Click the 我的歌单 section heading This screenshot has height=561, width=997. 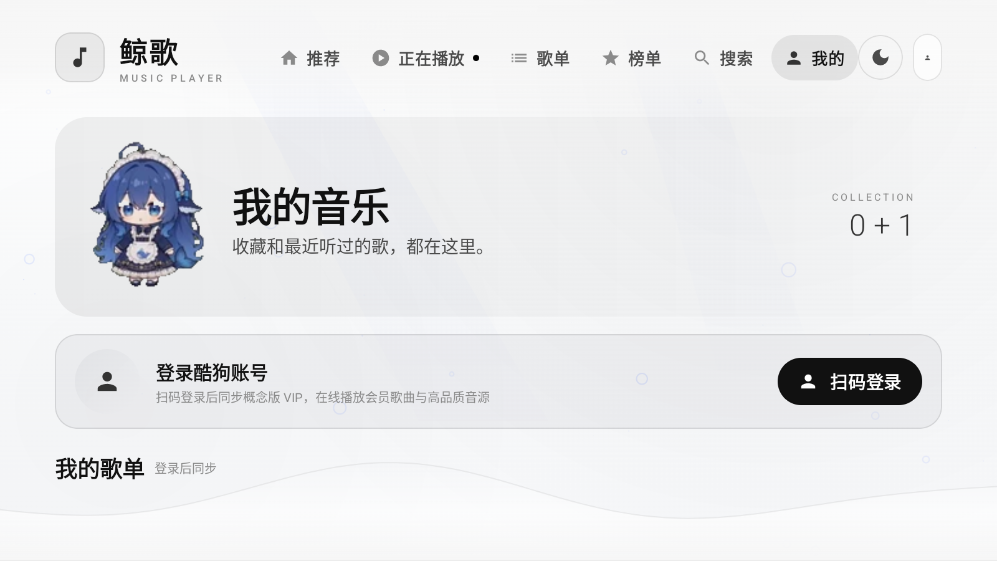(x=100, y=469)
